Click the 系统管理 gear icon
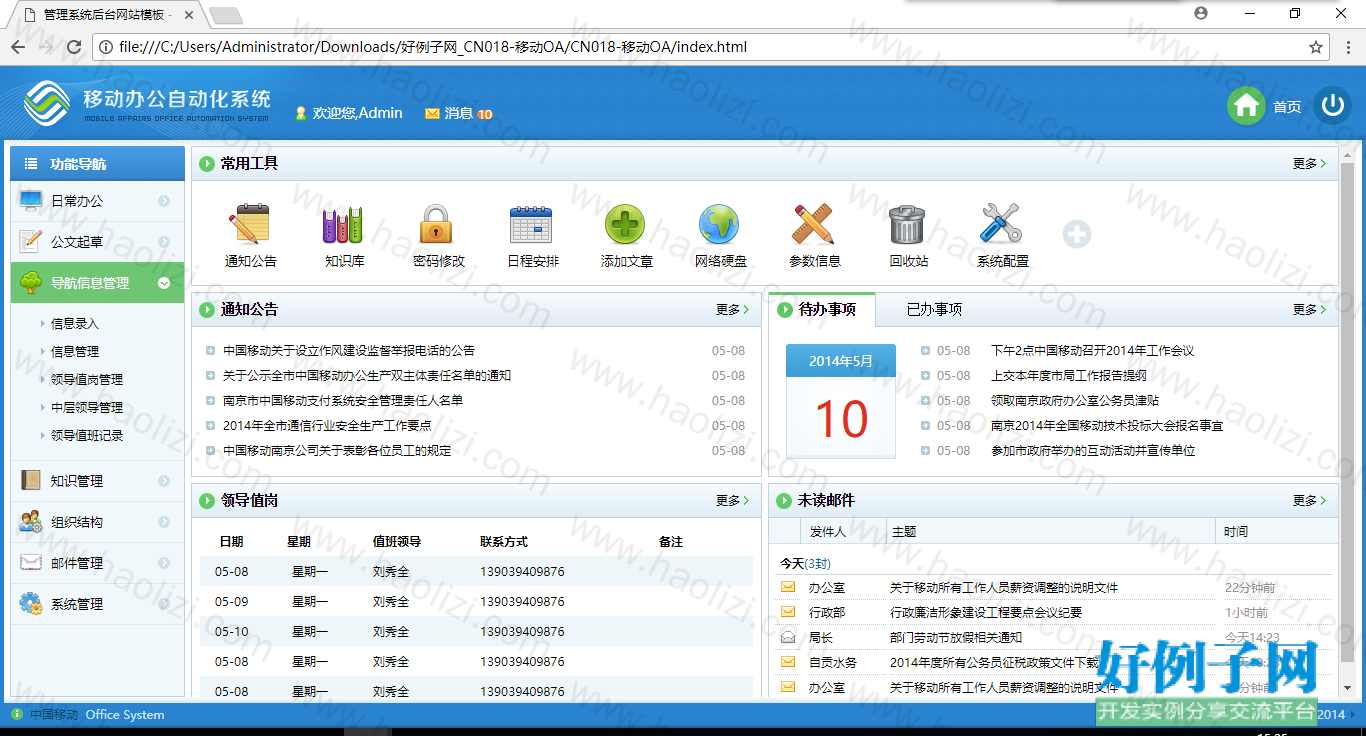Image resolution: width=1366 pixels, height=736 pixels. point(31,603)
